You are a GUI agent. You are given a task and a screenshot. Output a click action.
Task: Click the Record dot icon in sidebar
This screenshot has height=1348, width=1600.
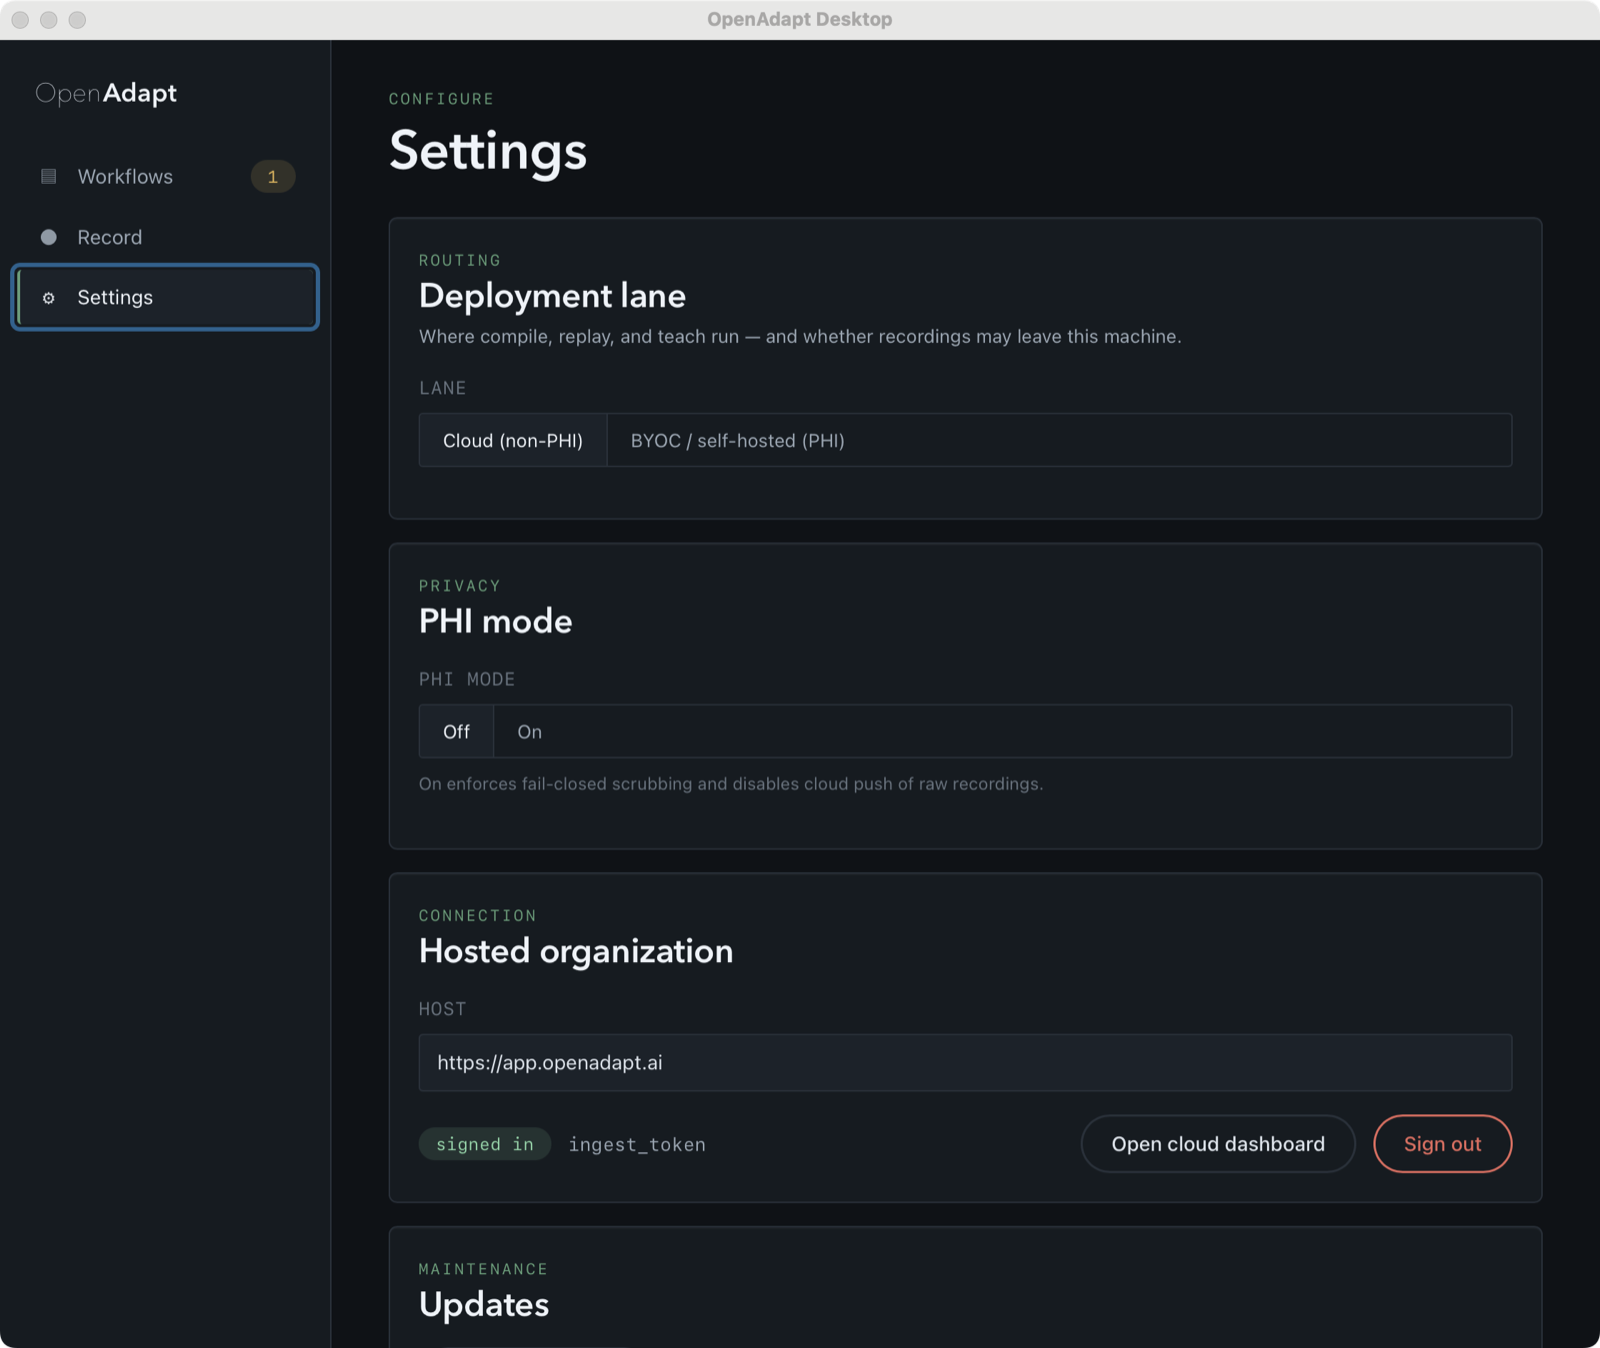[48, 237]
